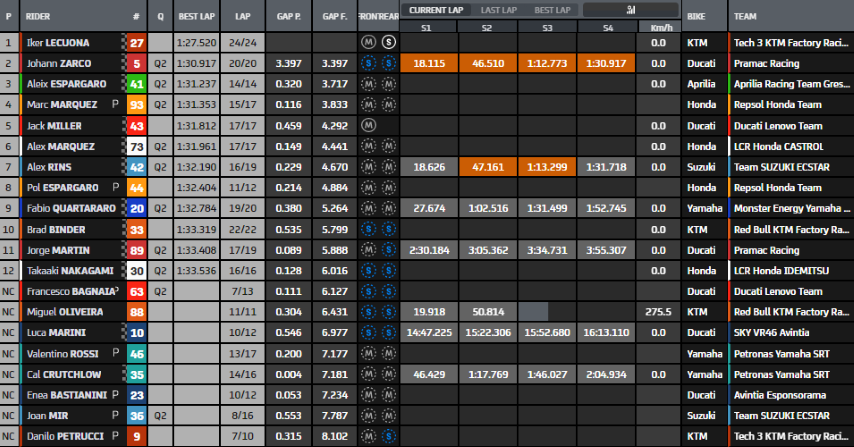Click Pol Espargaro's rear tyre icon

[x=389, y=188]
